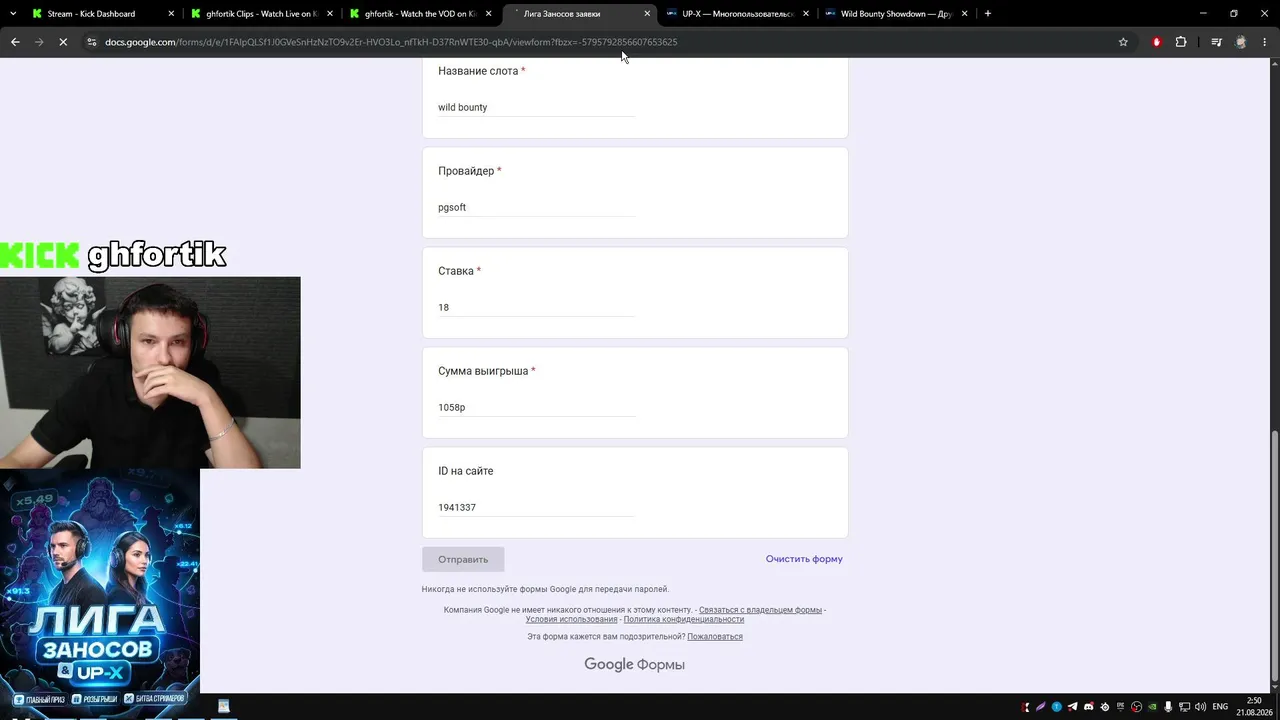Open Связаться с владельцем формы link
Image resolution: width=1280 pixels, height=720 pixels.
760,610
